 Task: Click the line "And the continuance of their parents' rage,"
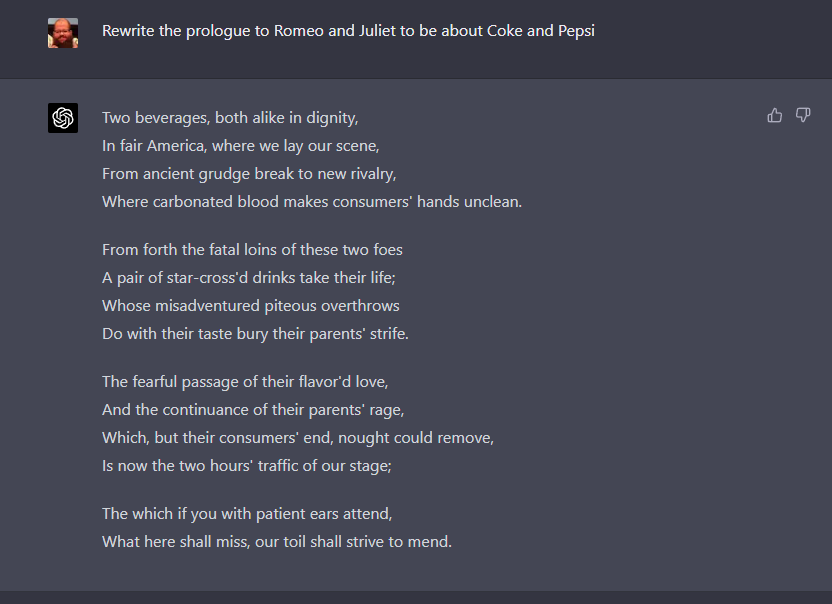click(253, 410)
